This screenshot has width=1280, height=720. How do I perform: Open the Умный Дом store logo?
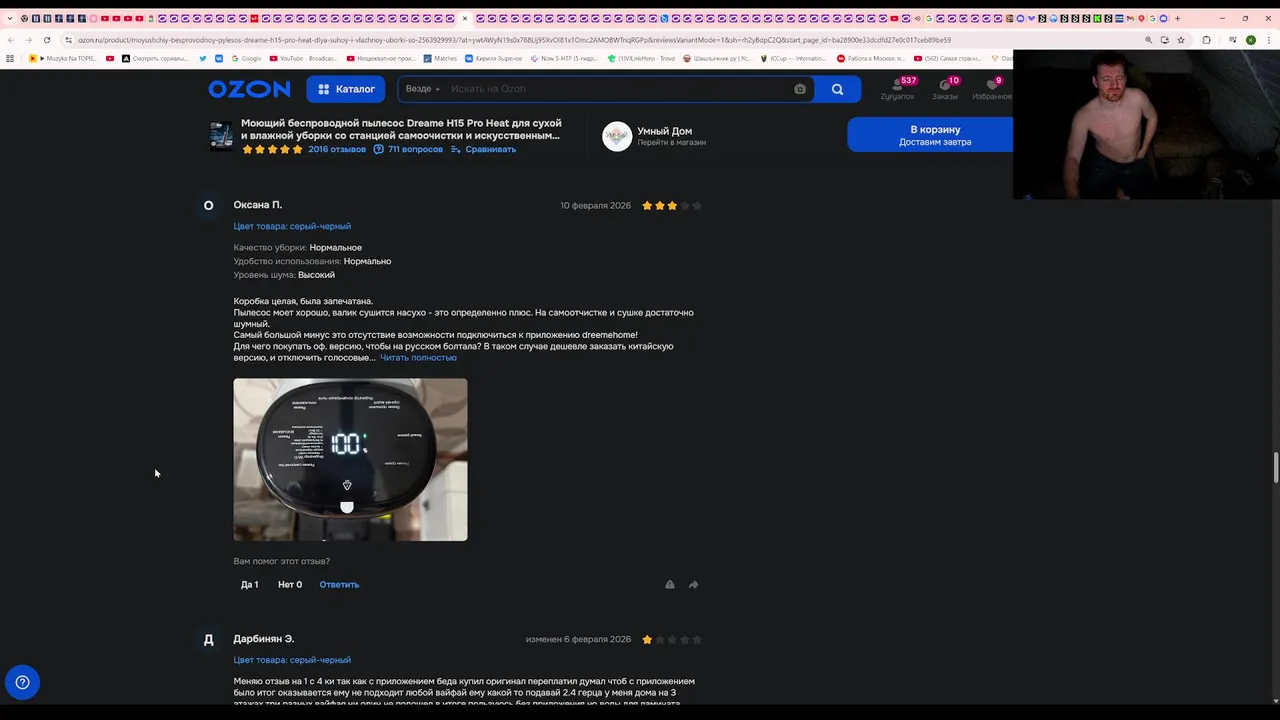pos(617,136)
